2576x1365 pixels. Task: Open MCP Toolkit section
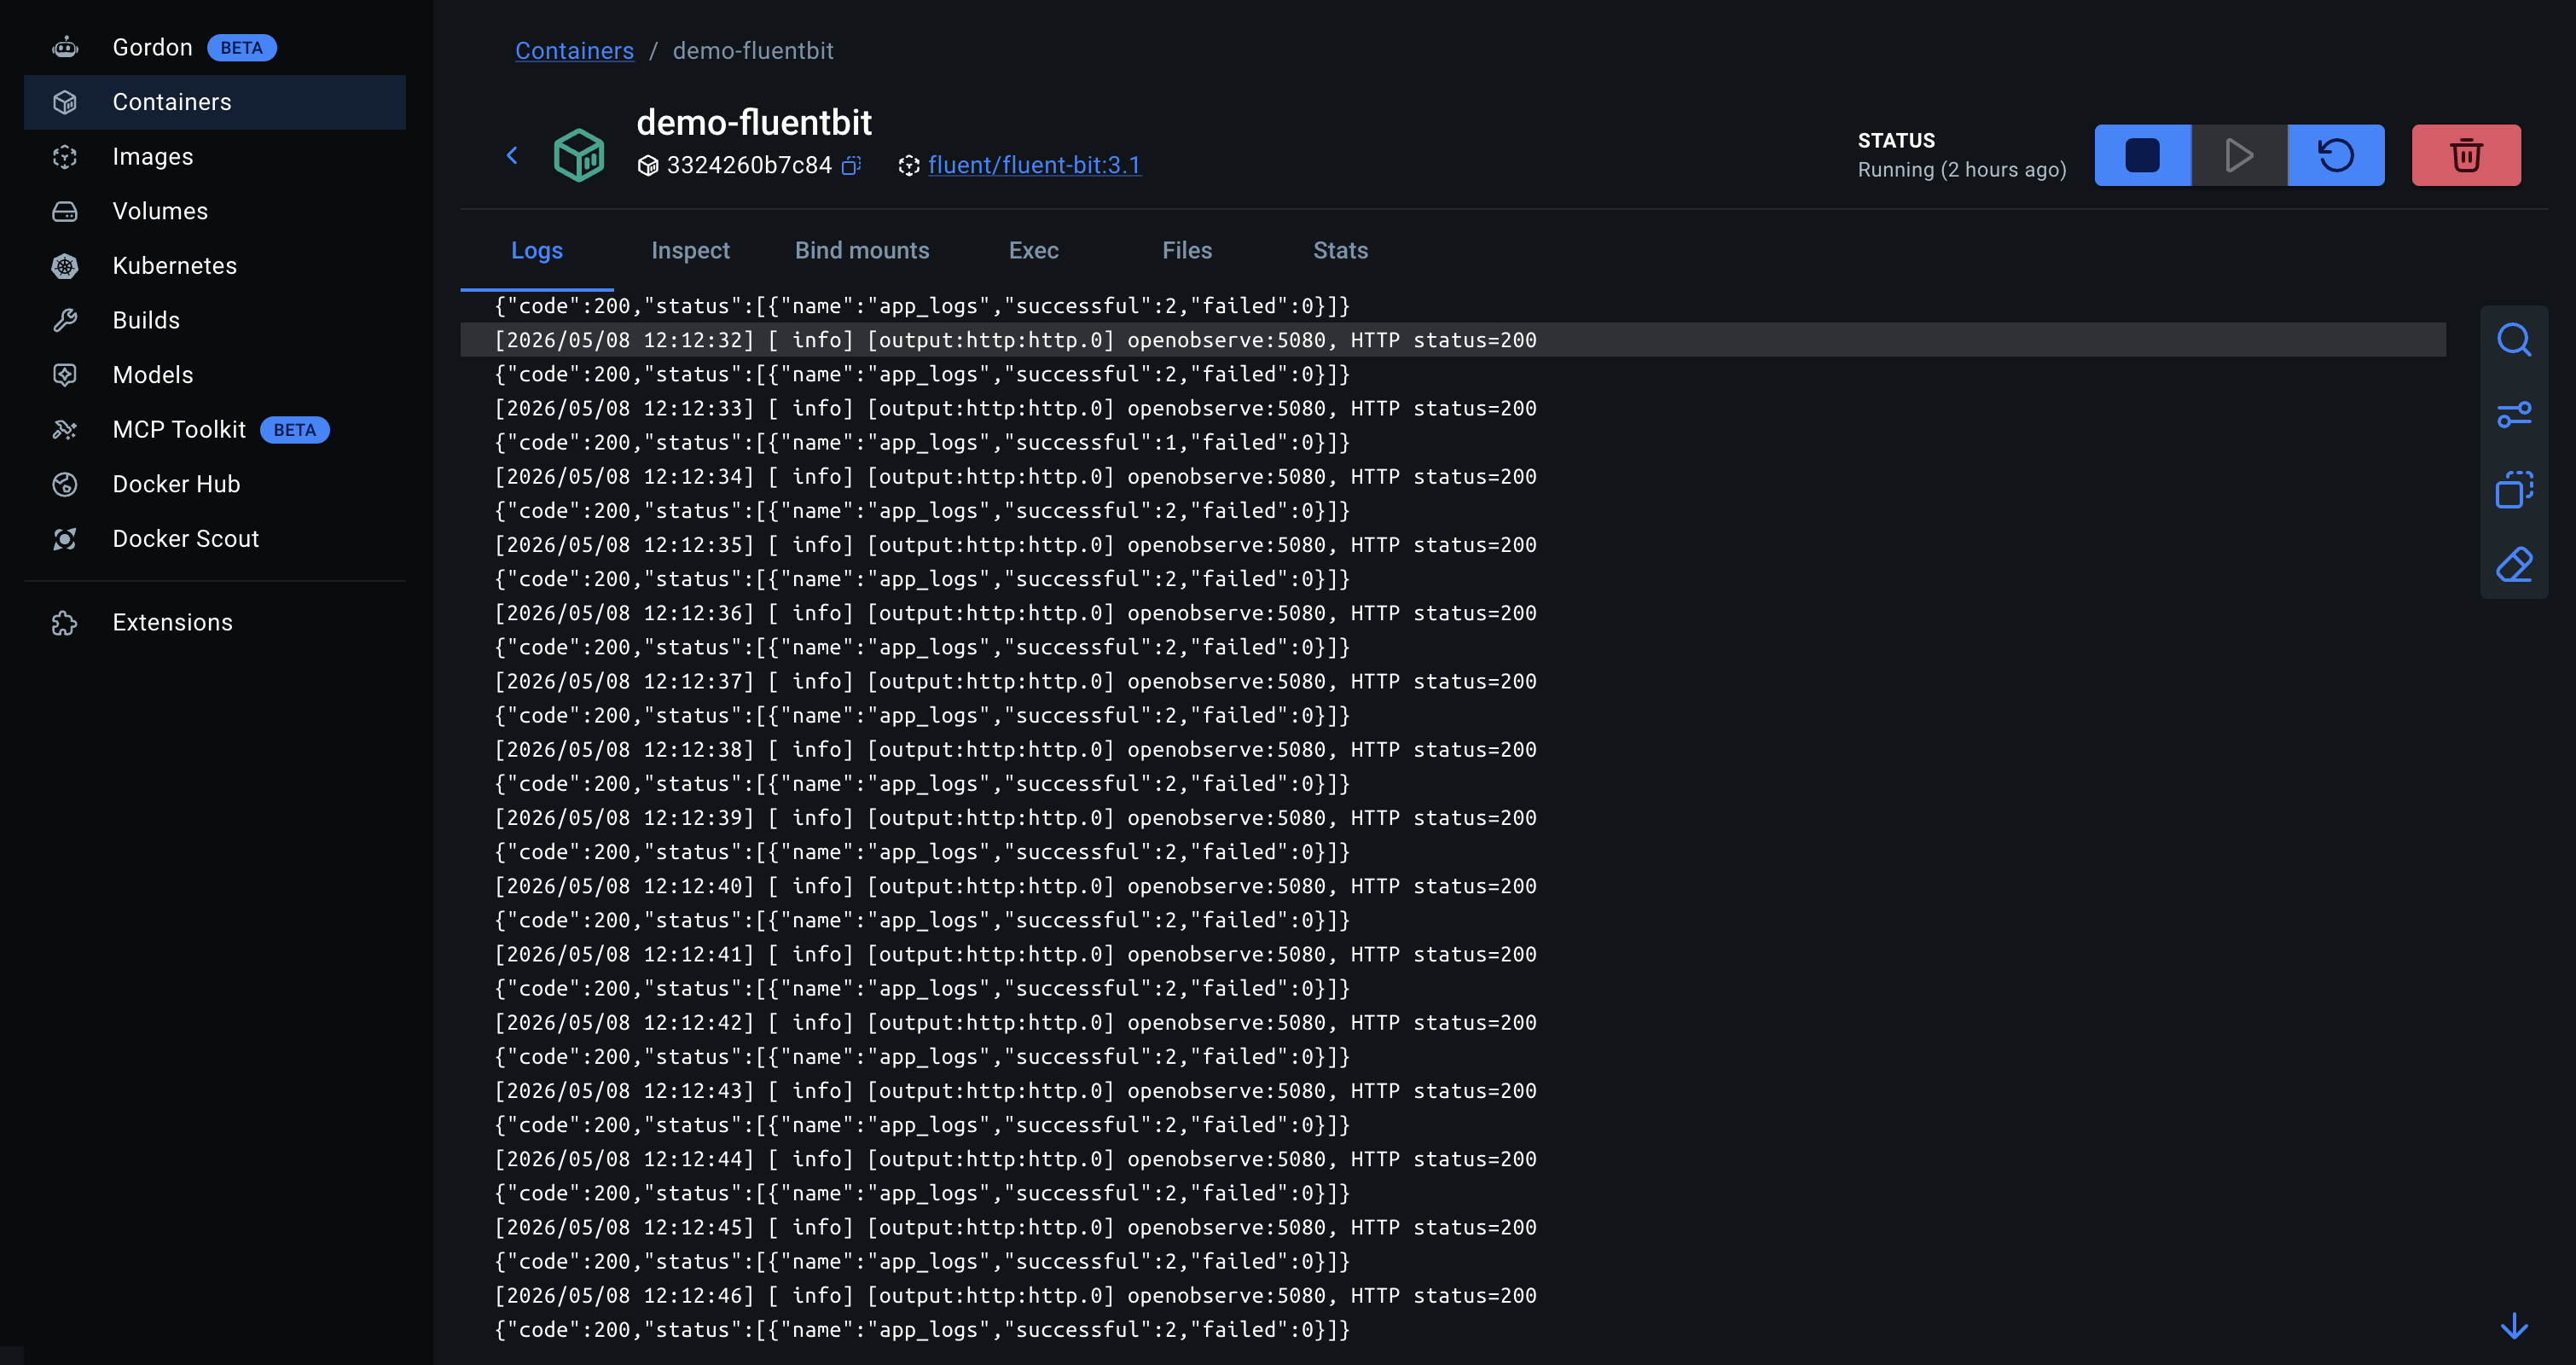click(214, 430)
